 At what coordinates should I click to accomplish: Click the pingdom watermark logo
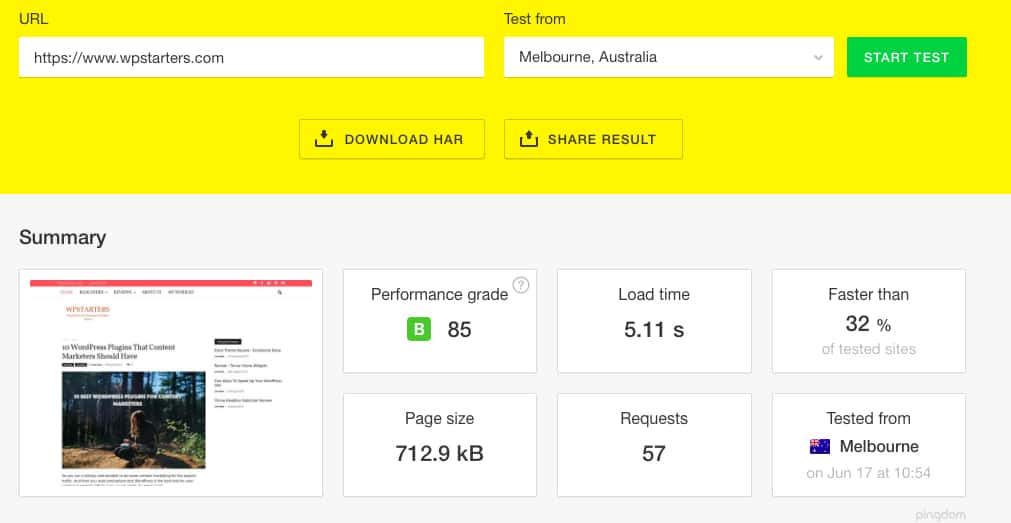(x=940, y=514)
